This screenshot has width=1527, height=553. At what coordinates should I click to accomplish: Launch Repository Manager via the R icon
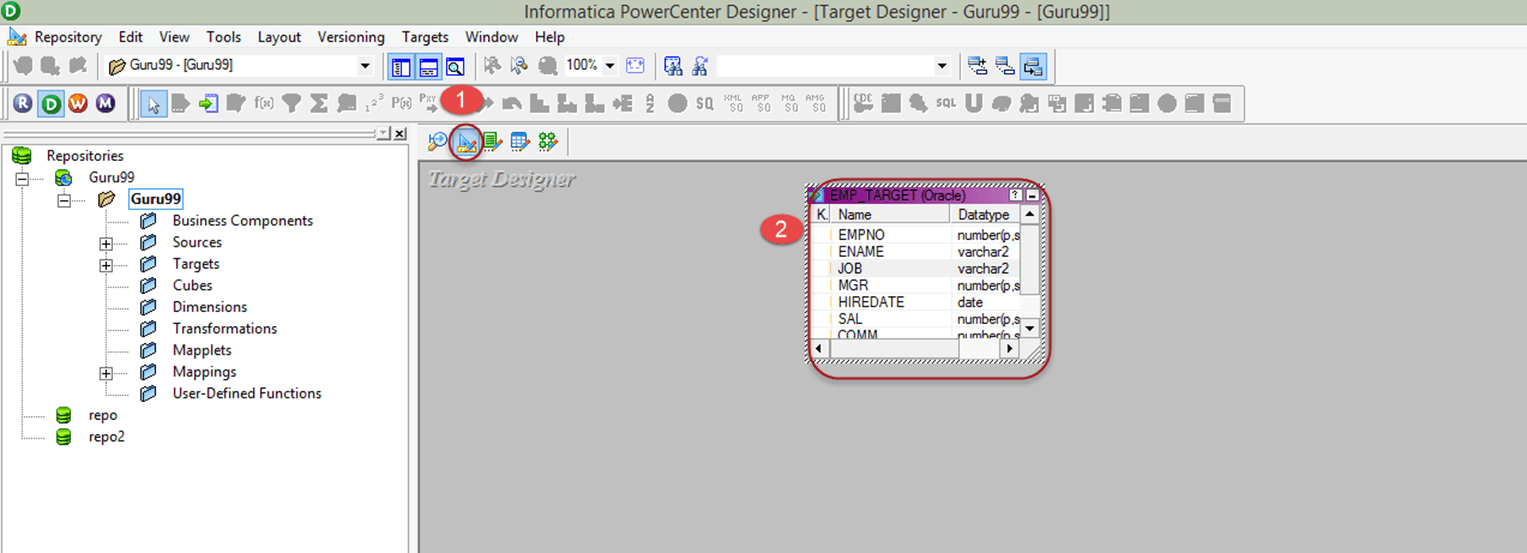(x=23, y=103)
